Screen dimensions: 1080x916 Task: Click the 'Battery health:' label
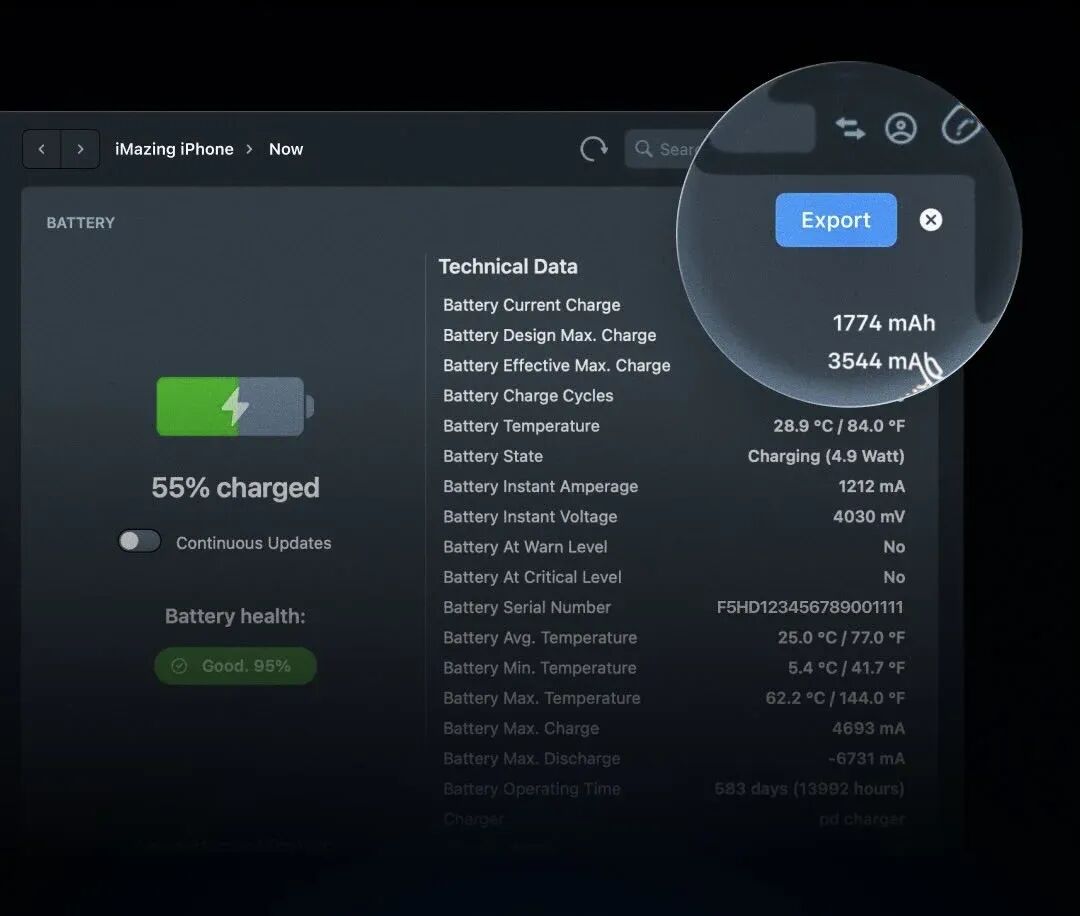tap(236, 616)
